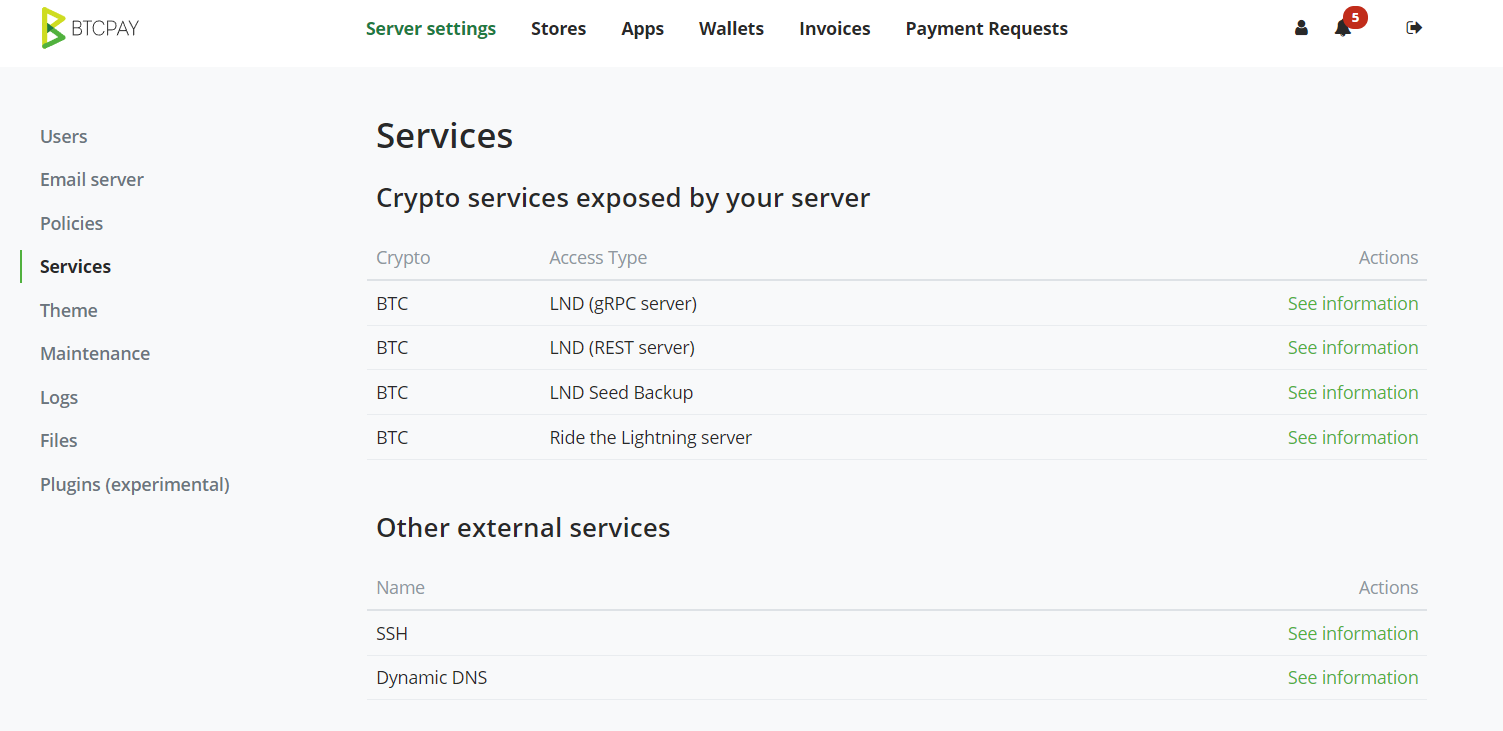The width and height of the screenshot is (1503, 731).
Task: Click the Crypto column header
Action: (x=403, y=257)
